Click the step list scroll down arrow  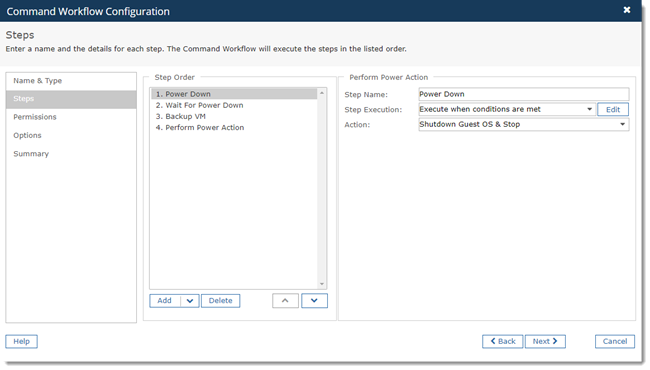click(322, 284)
